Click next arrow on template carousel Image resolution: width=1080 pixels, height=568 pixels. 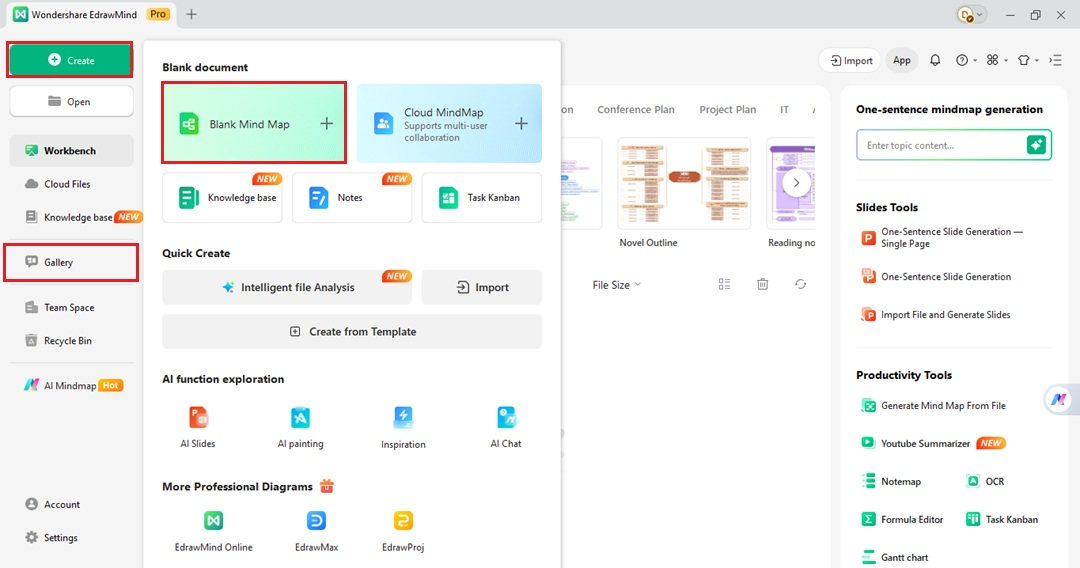(x=796, y=183)
